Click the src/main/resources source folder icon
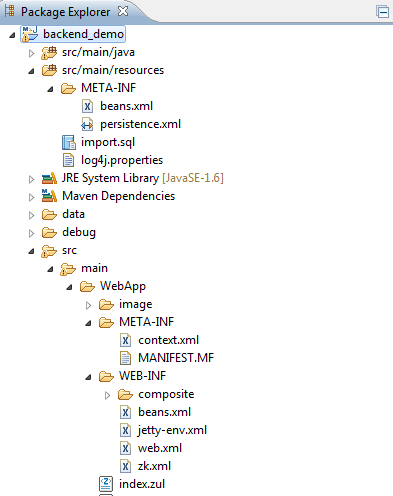Viewport: 393px width, 496px height. (x=49, y=70)
